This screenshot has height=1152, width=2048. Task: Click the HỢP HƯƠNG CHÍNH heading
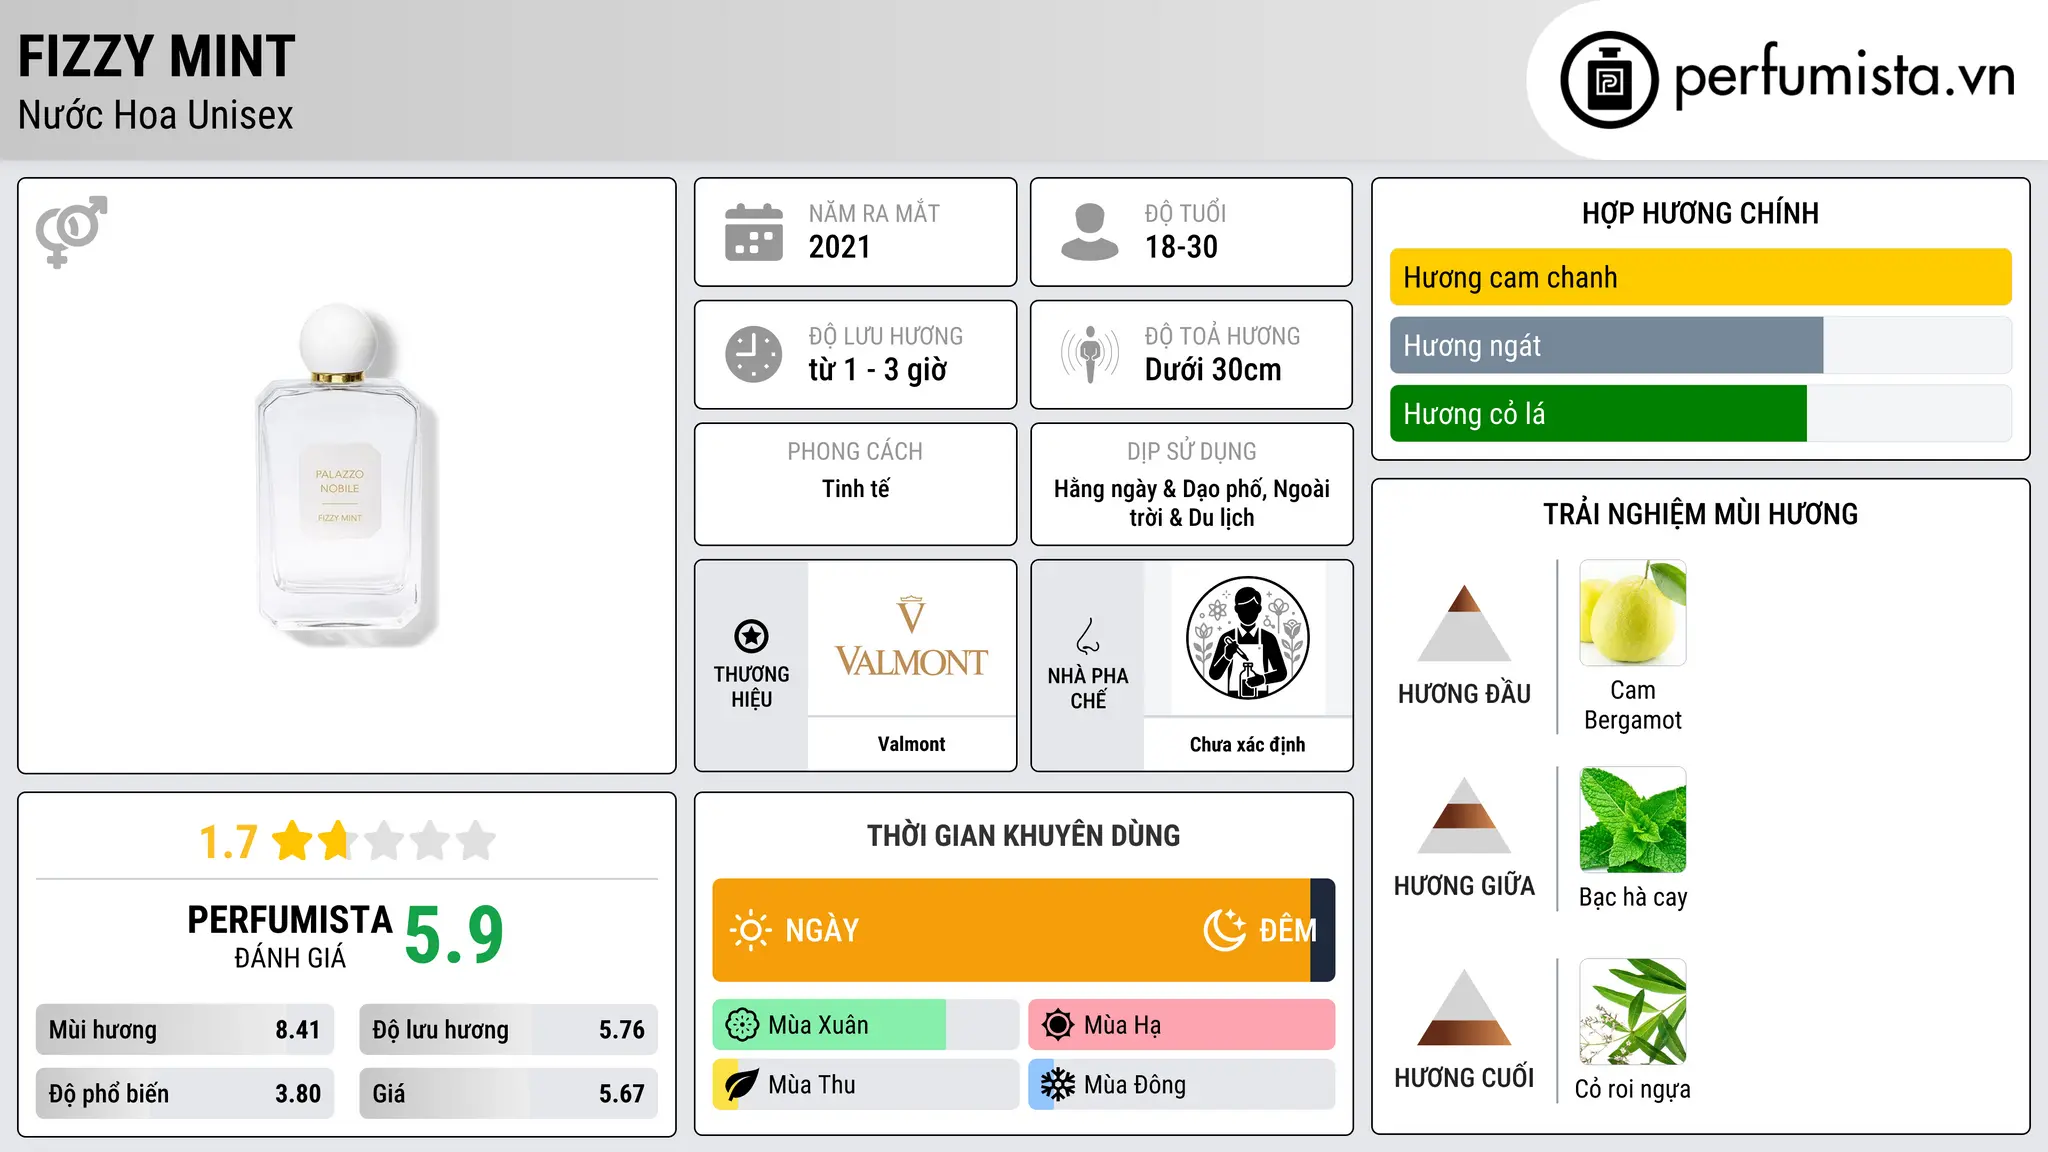pyautogui.click(x=1700, y=213)
